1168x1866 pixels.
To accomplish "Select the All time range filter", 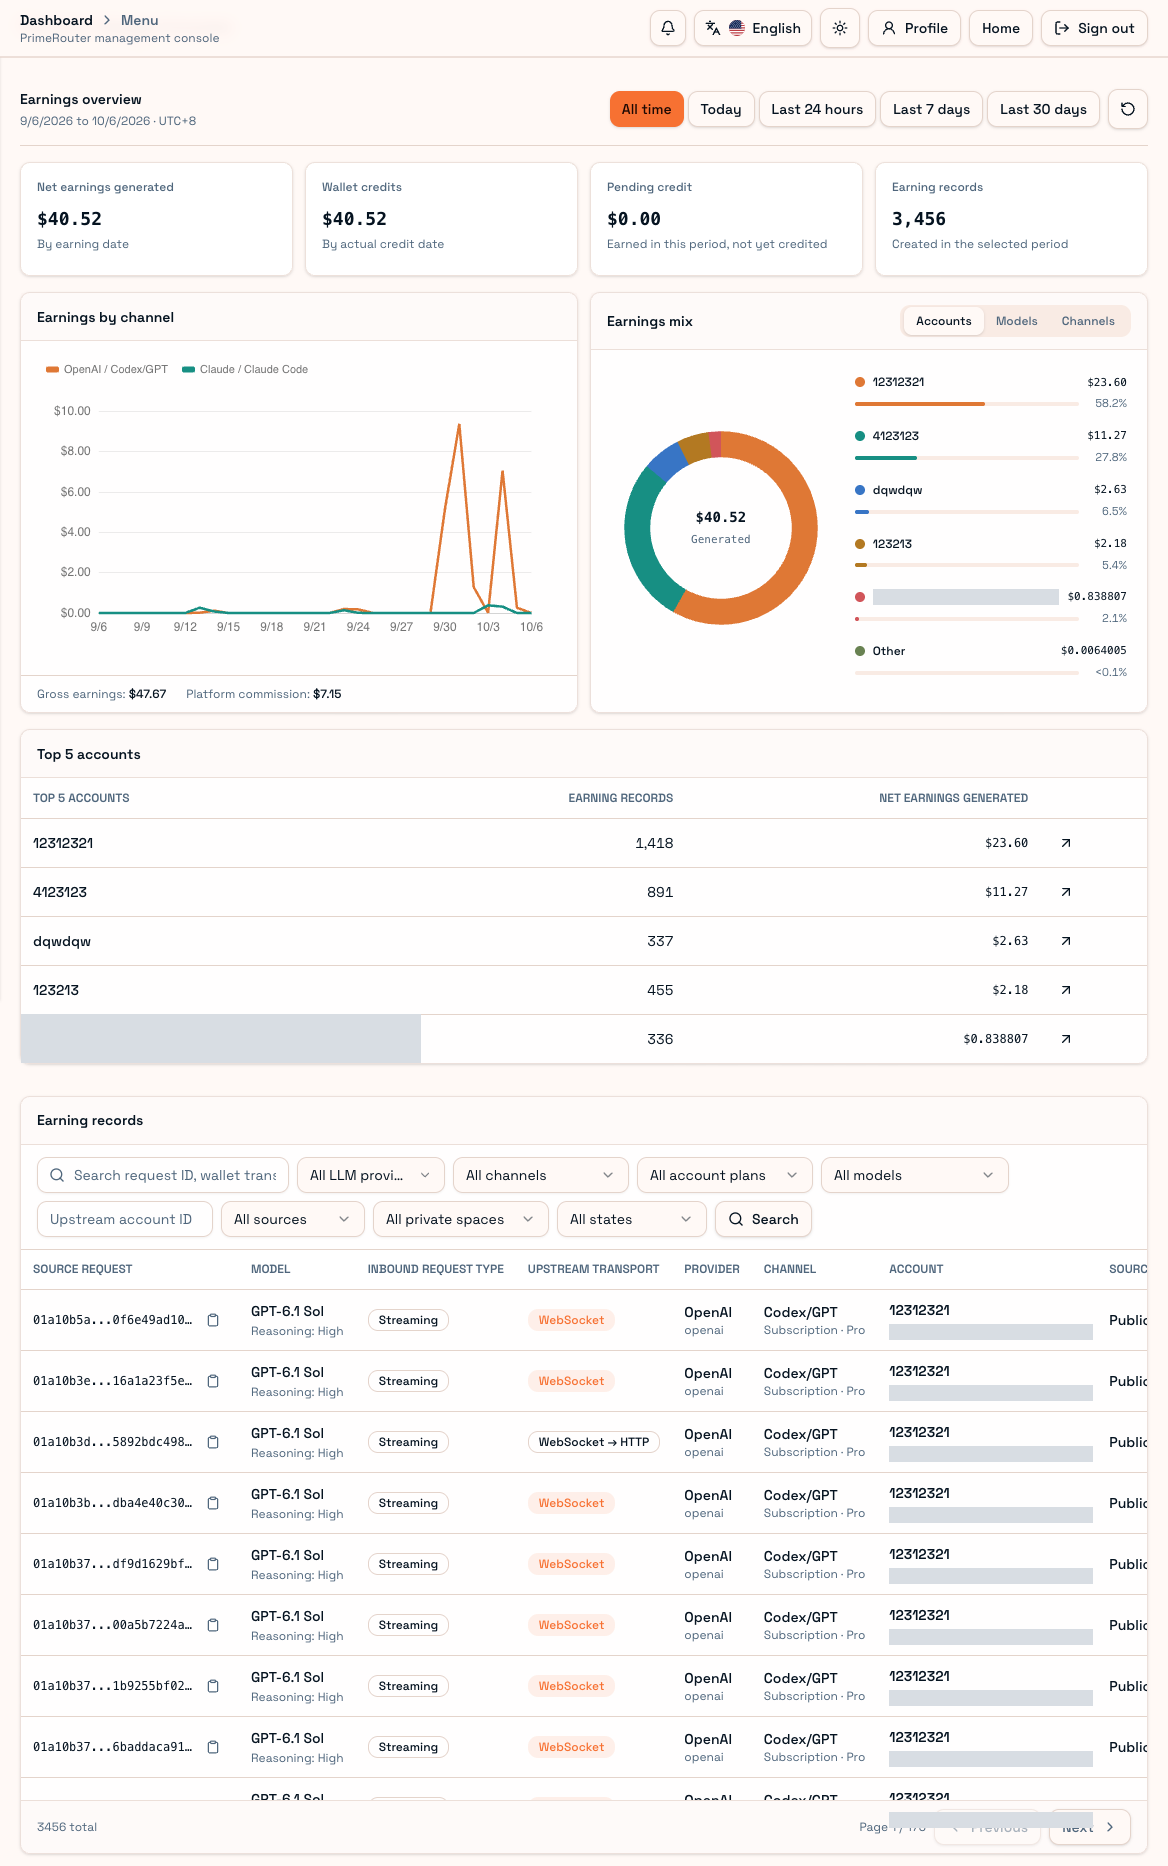I will click(647, 109).
